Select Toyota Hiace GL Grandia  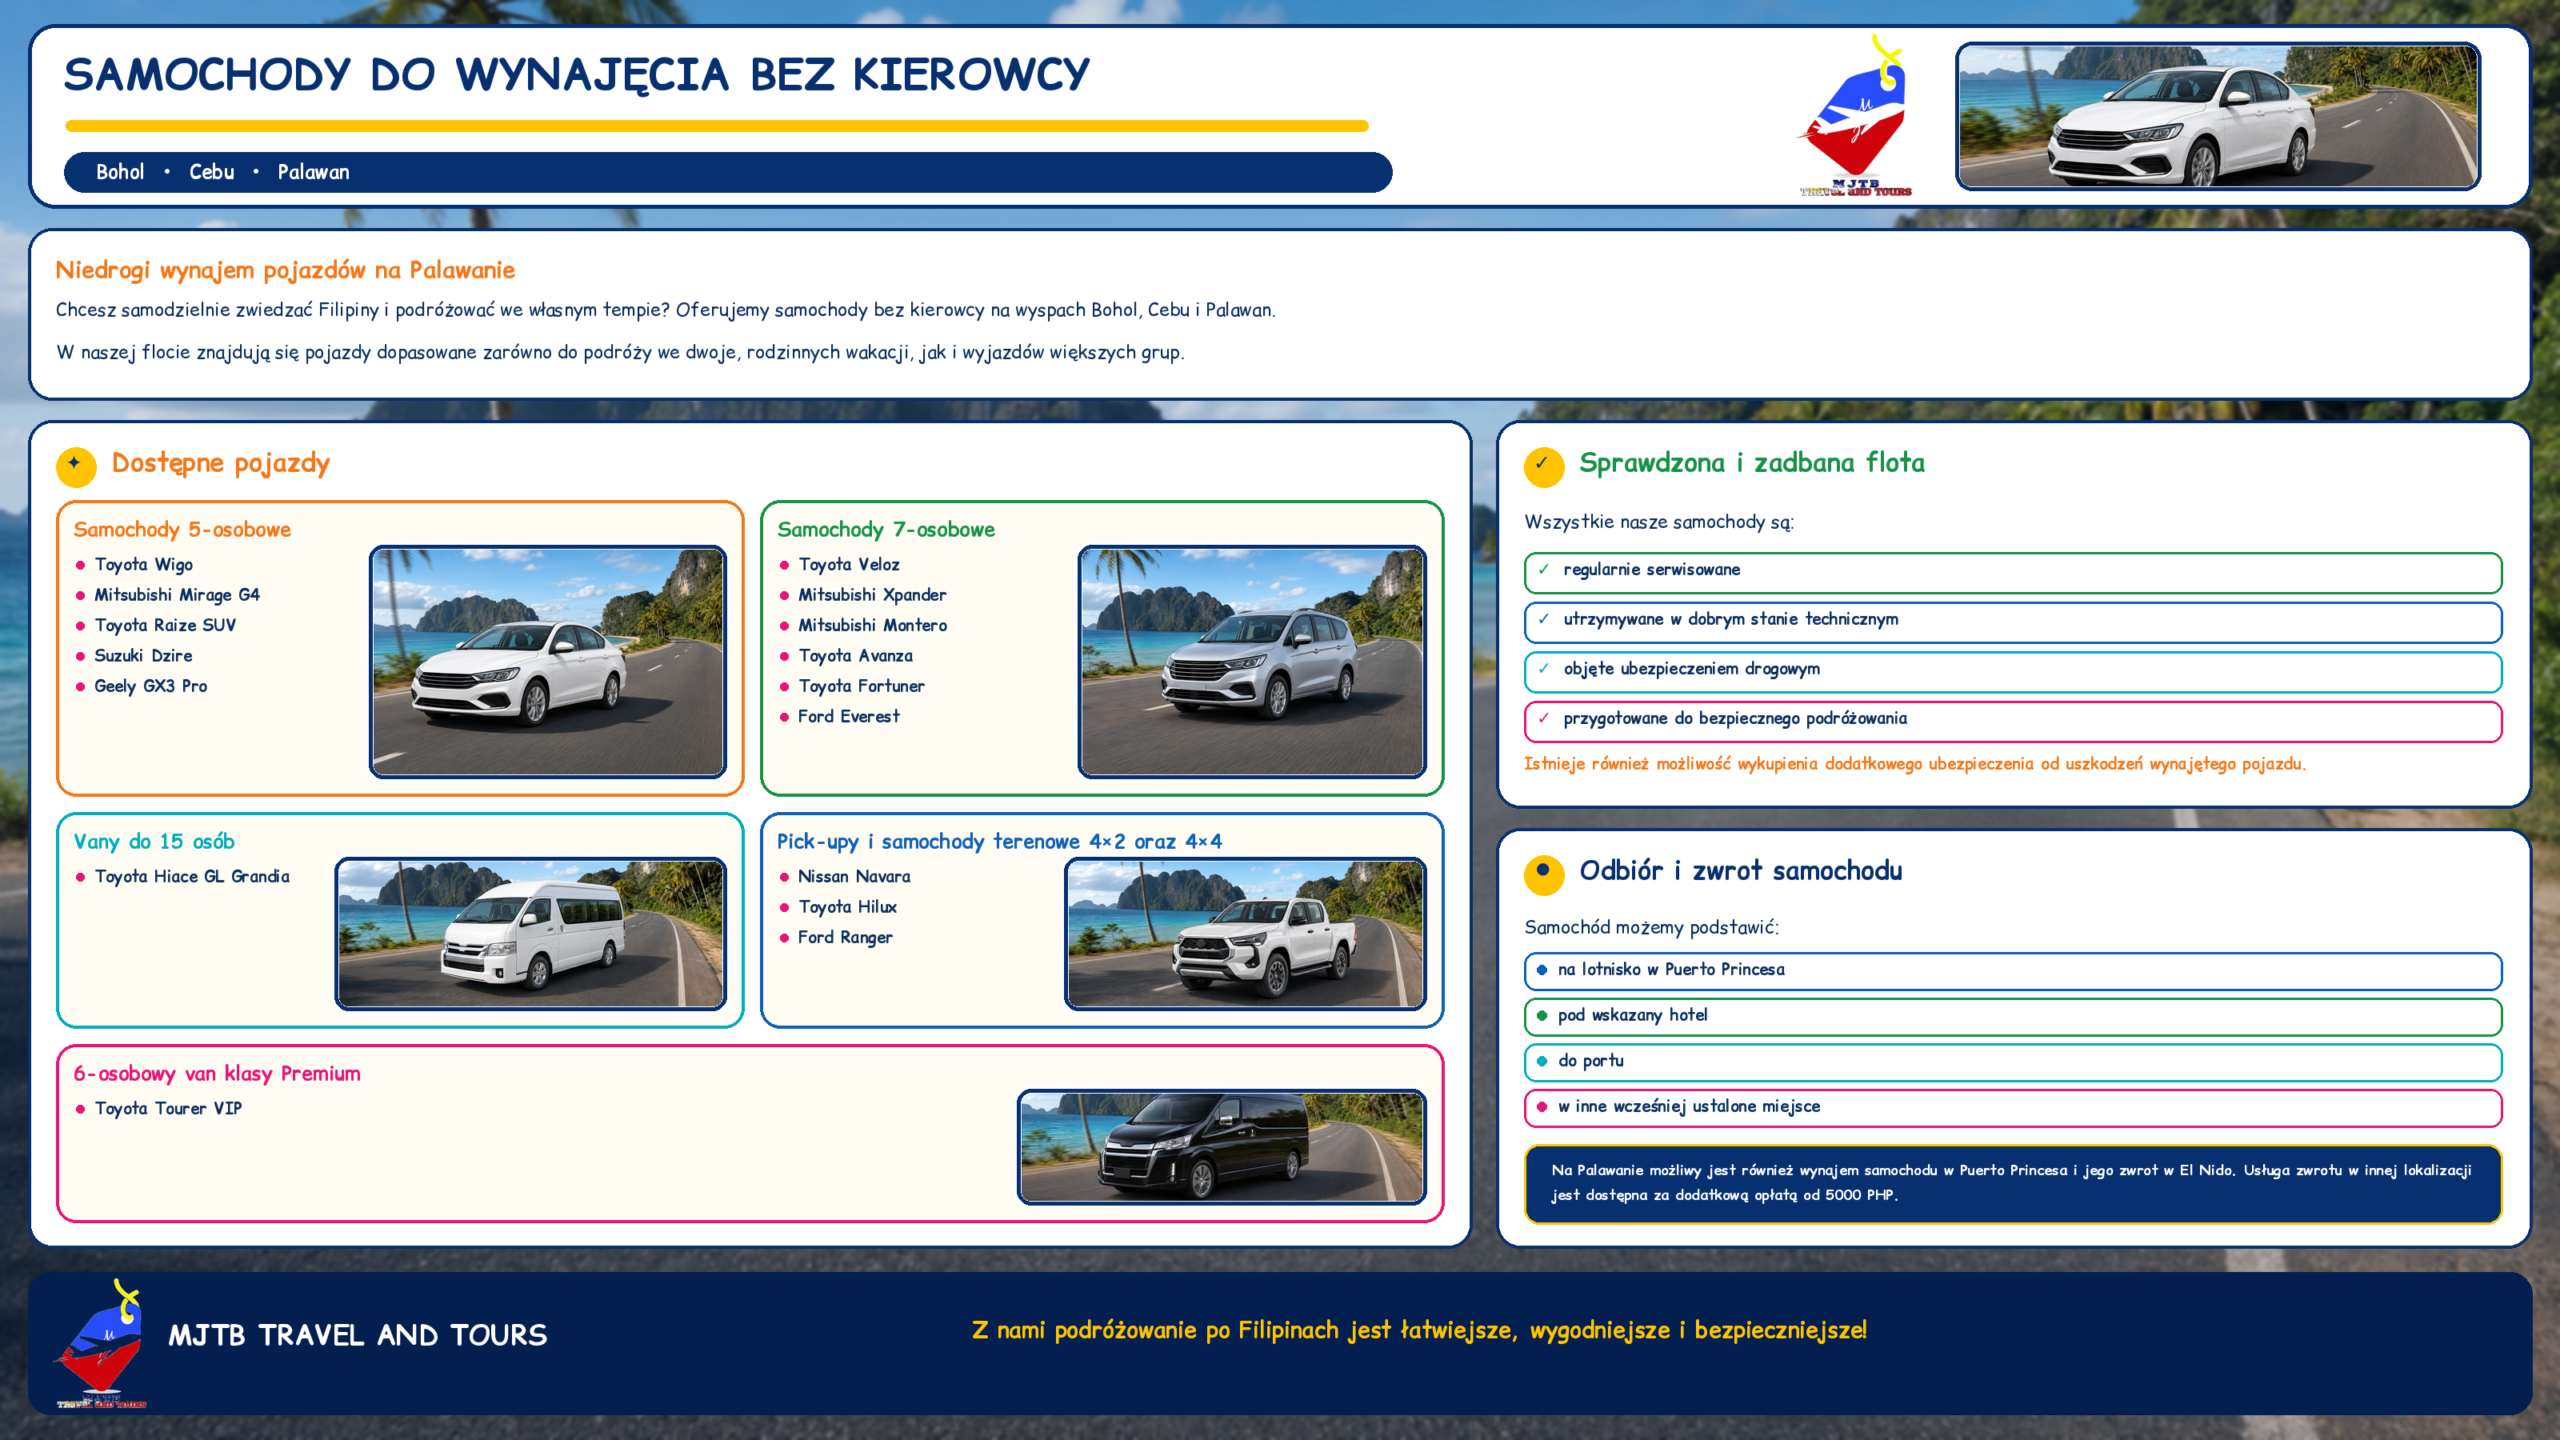192,877
